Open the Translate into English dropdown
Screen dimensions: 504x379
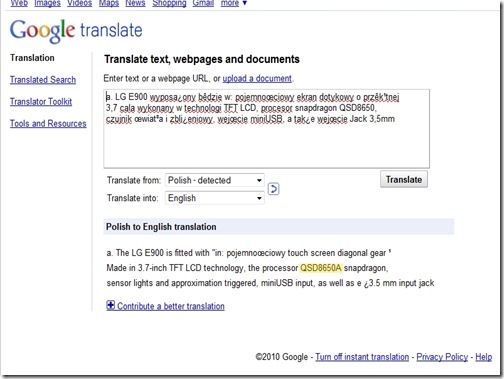(x=215, y=198)
